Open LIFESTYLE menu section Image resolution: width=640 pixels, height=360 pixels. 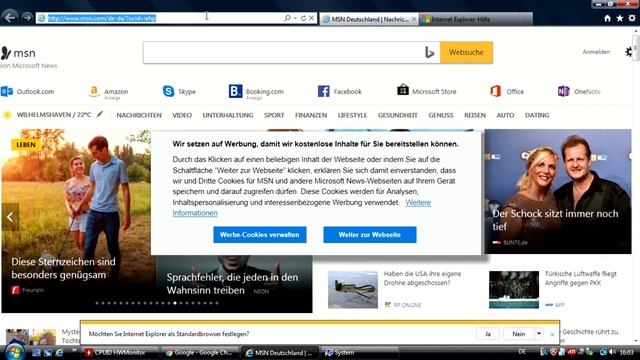[352, 115]
